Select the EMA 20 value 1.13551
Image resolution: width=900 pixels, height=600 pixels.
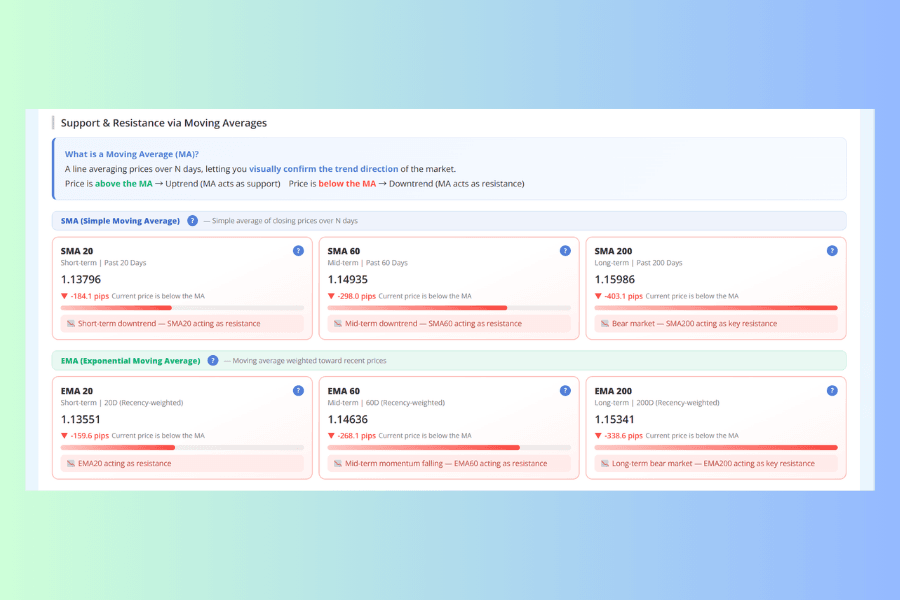click(x=80, y=420)
